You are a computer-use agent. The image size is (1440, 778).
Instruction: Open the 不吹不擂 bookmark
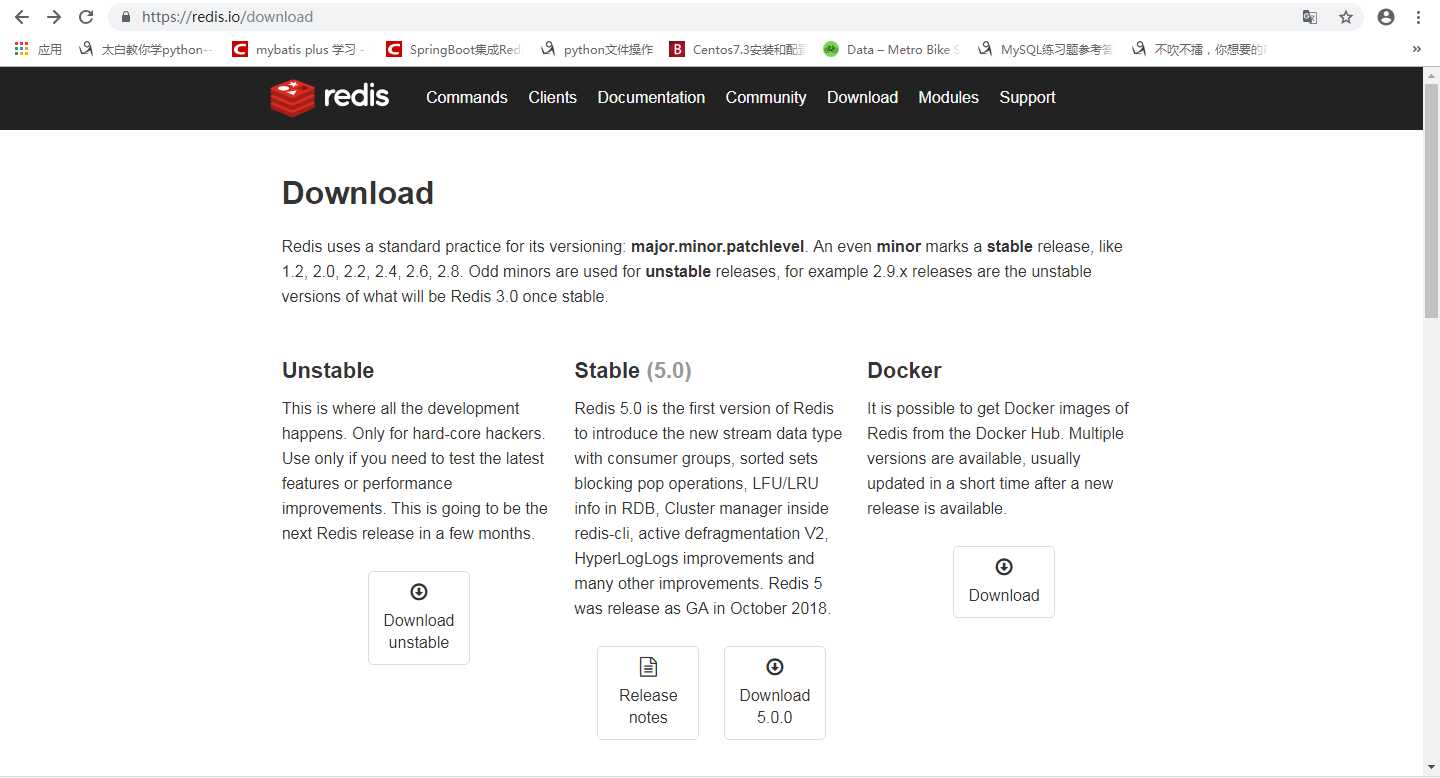pyautogui.click(x=1199, y=49)
